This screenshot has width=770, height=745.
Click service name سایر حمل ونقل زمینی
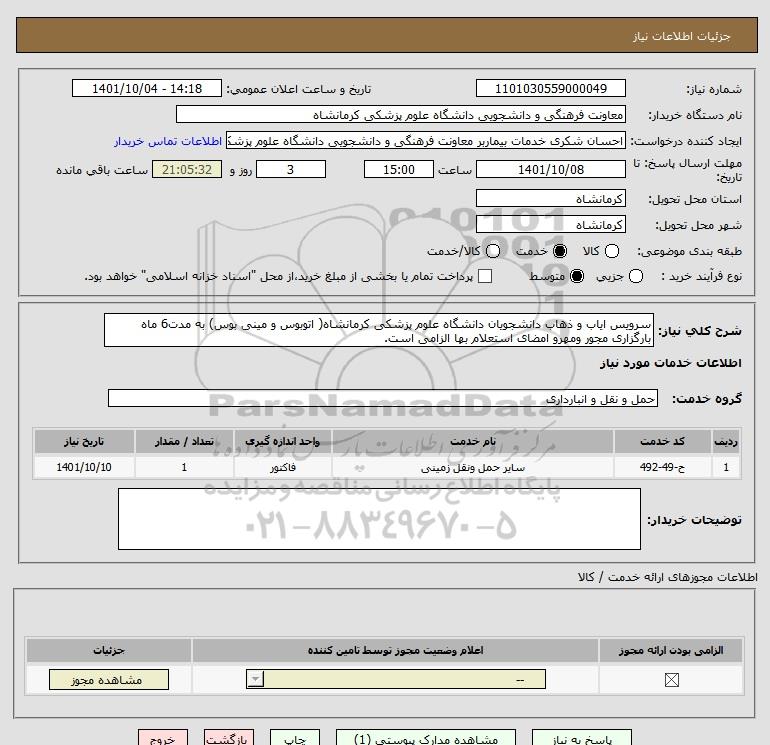tap(472, 467)
